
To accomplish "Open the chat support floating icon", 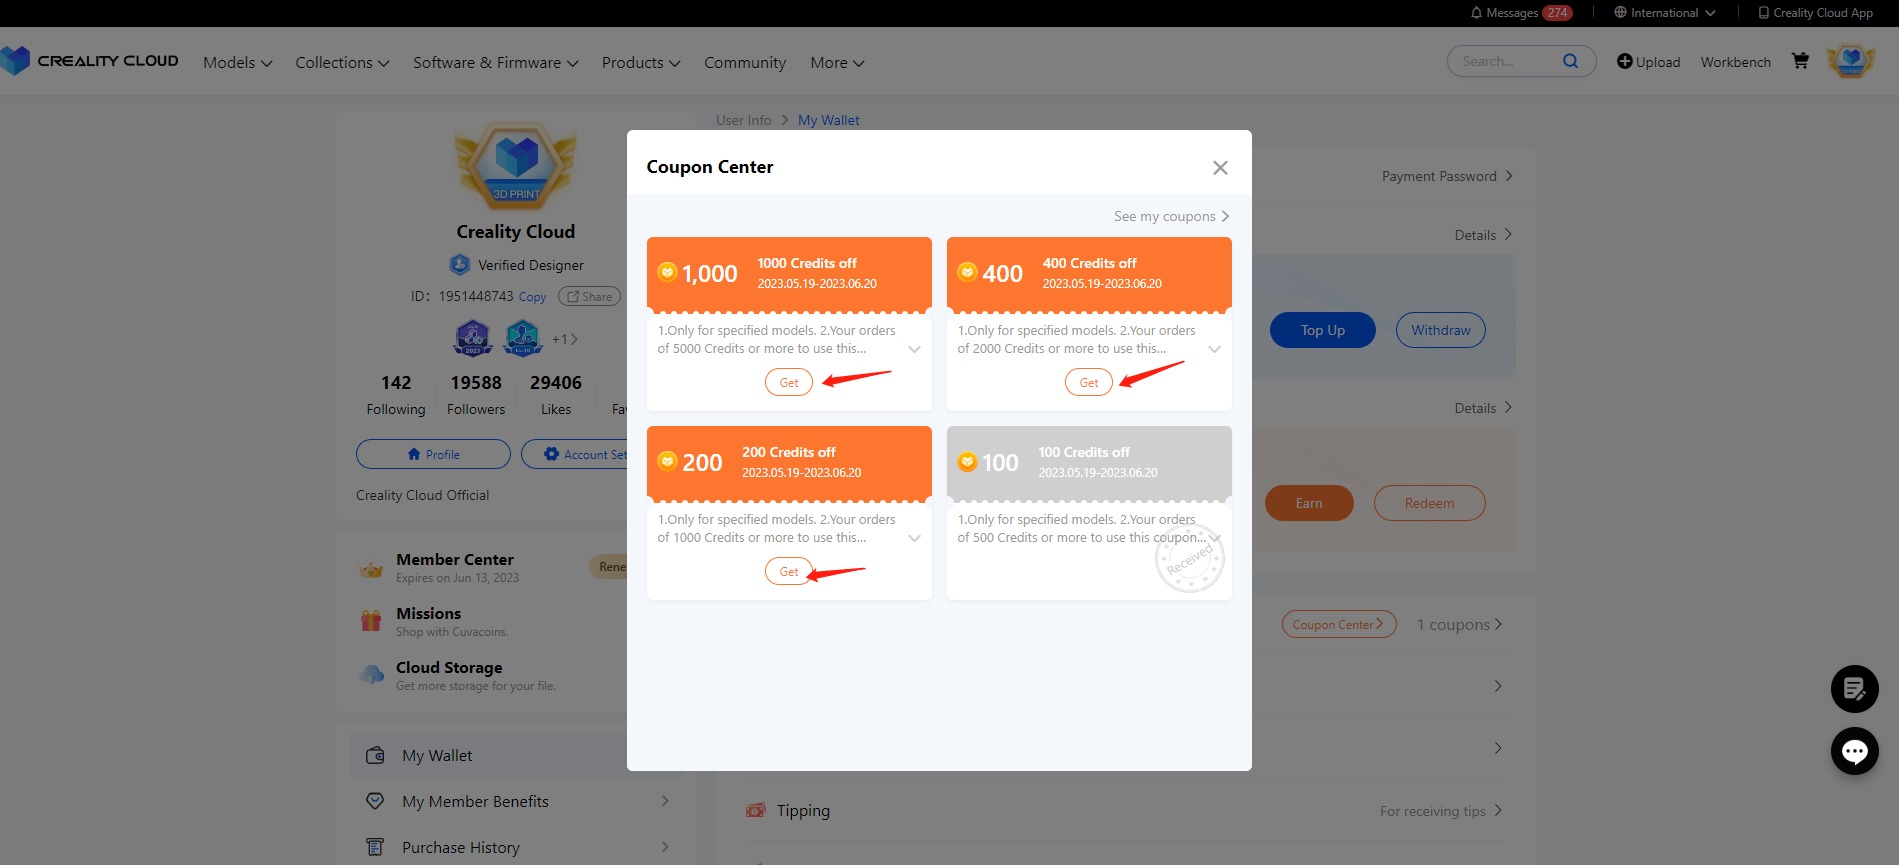I will 1855,751.
